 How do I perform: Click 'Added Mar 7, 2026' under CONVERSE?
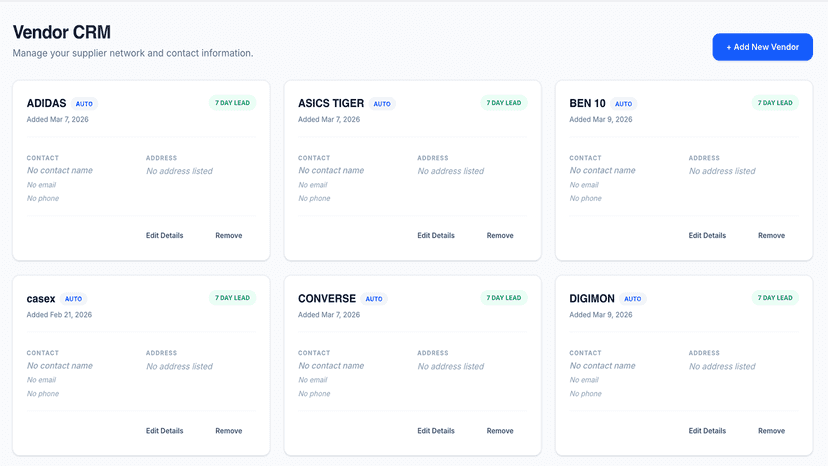[x=329, y=314]
